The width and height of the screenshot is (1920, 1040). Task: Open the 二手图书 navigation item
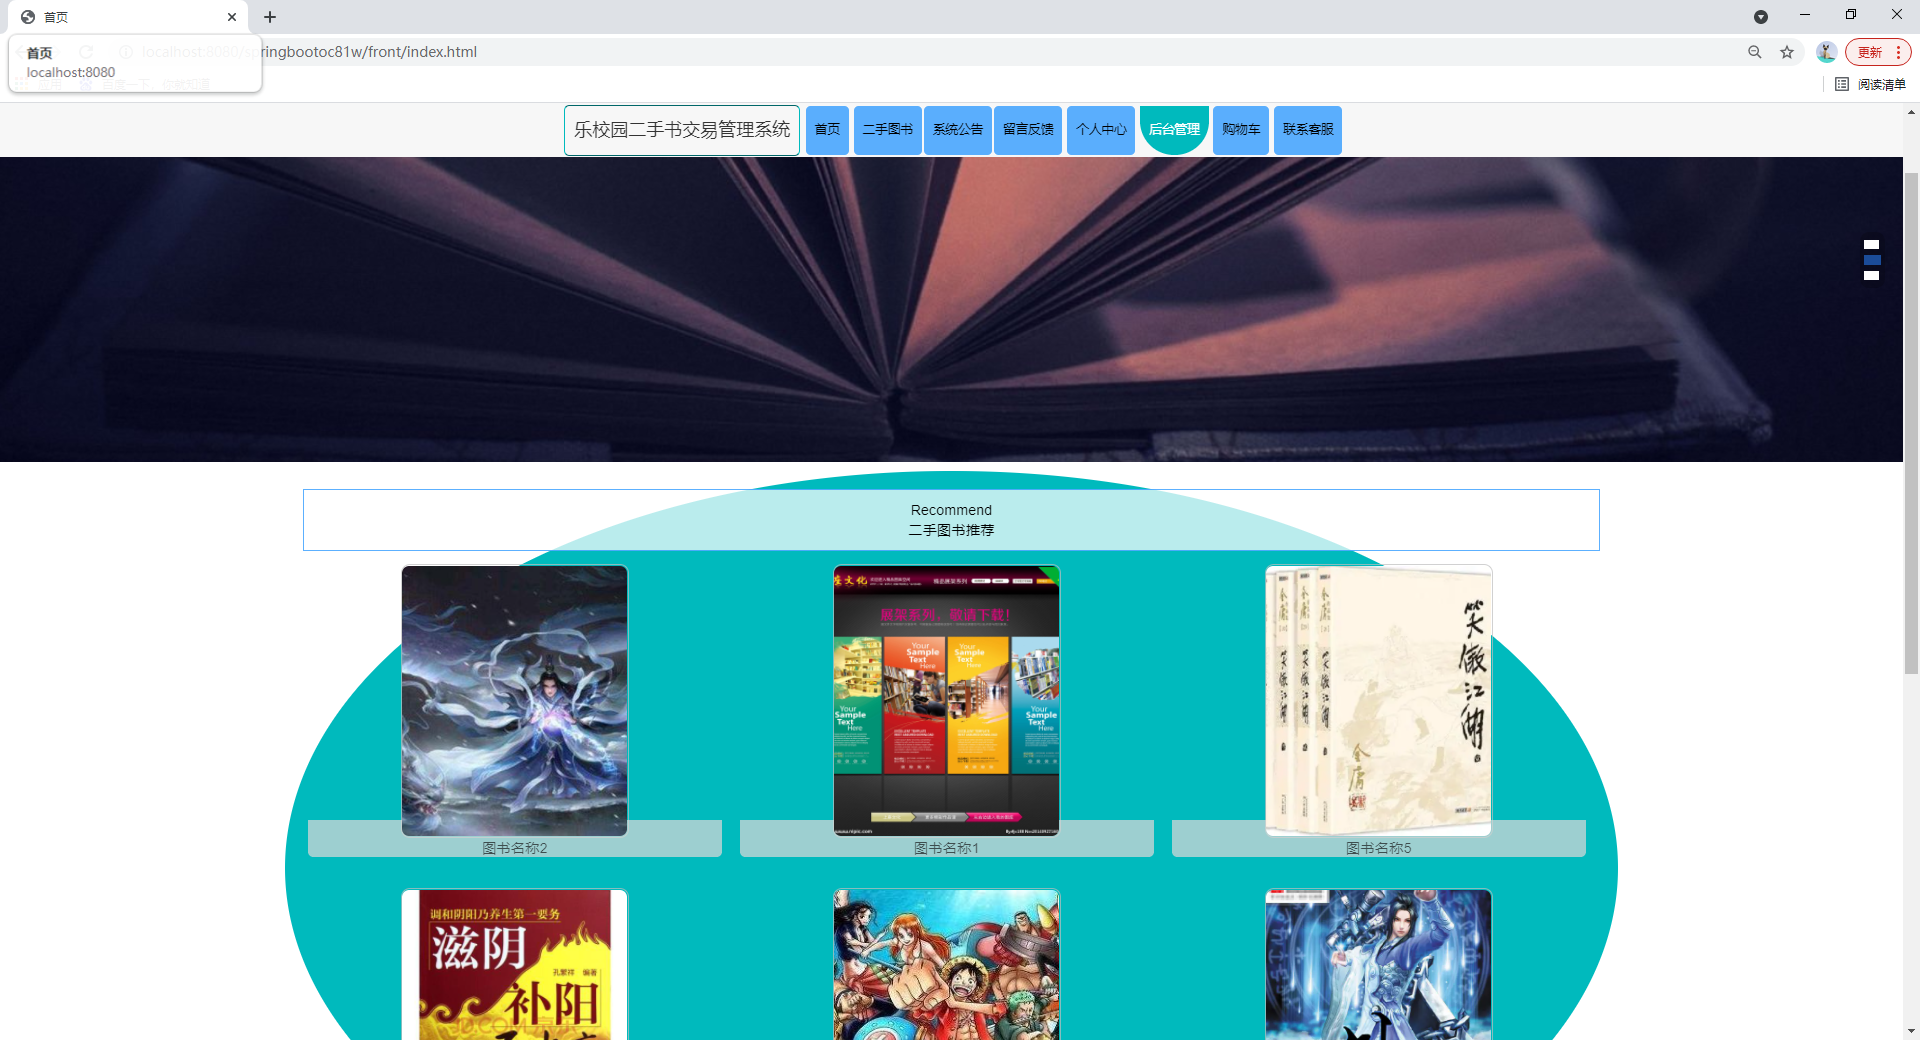[x=888, y=130]
